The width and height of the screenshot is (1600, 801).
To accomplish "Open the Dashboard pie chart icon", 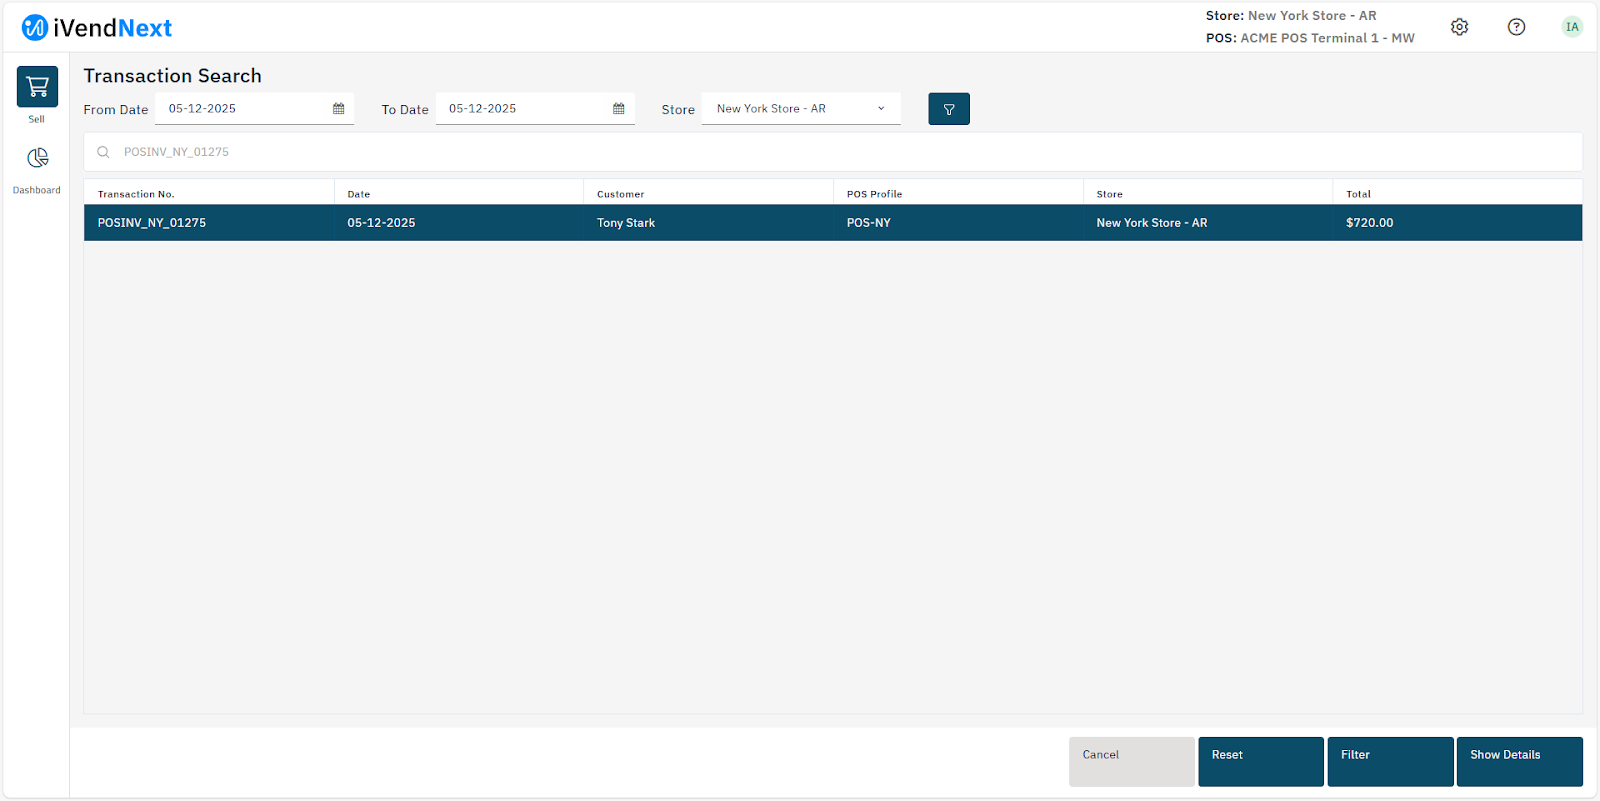I will [37, 158].
